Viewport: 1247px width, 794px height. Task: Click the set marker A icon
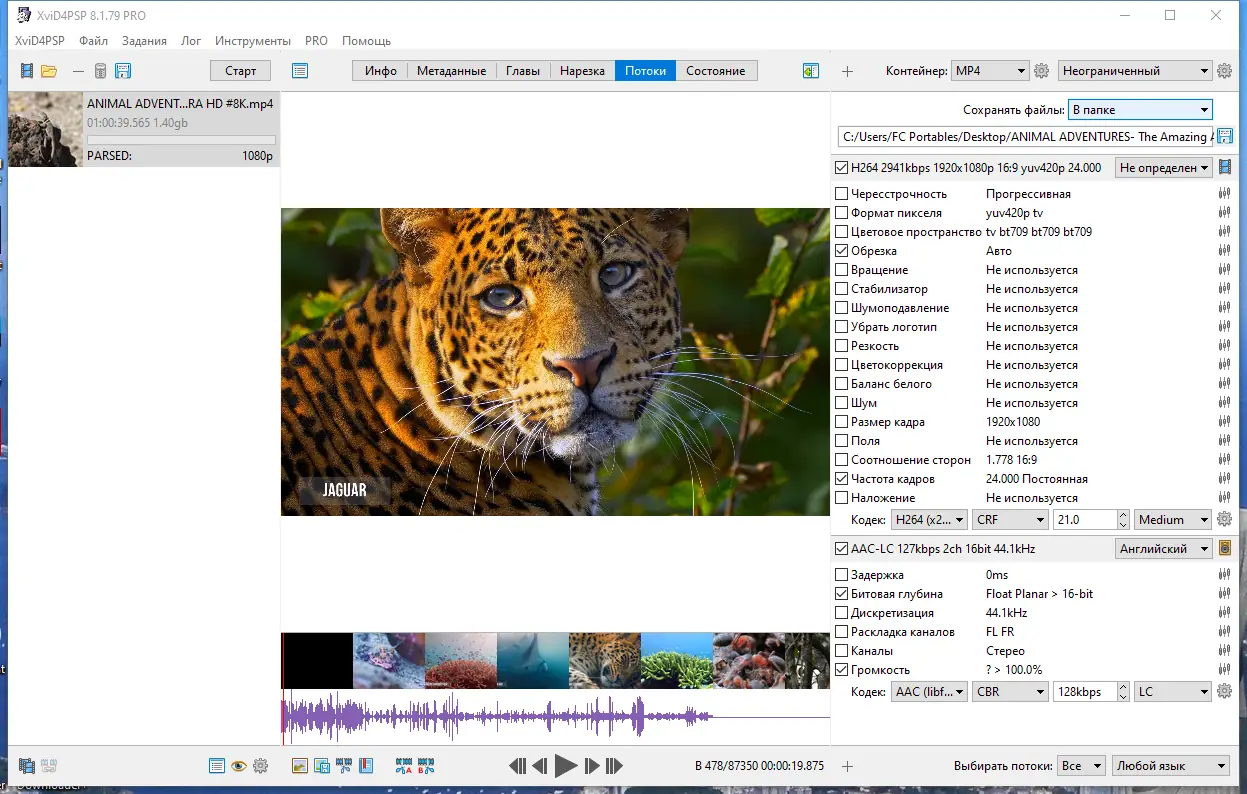[x=404, y=766]
